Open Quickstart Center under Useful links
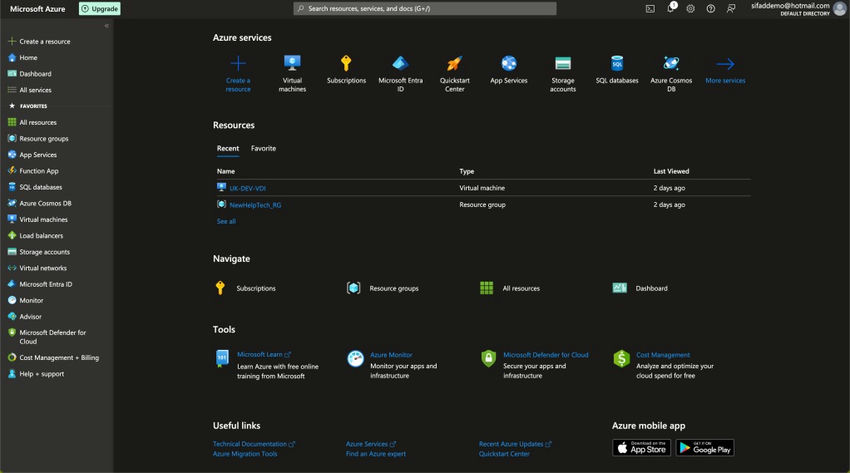The height and width of the screenshot is (473, 850). [504, 454]
